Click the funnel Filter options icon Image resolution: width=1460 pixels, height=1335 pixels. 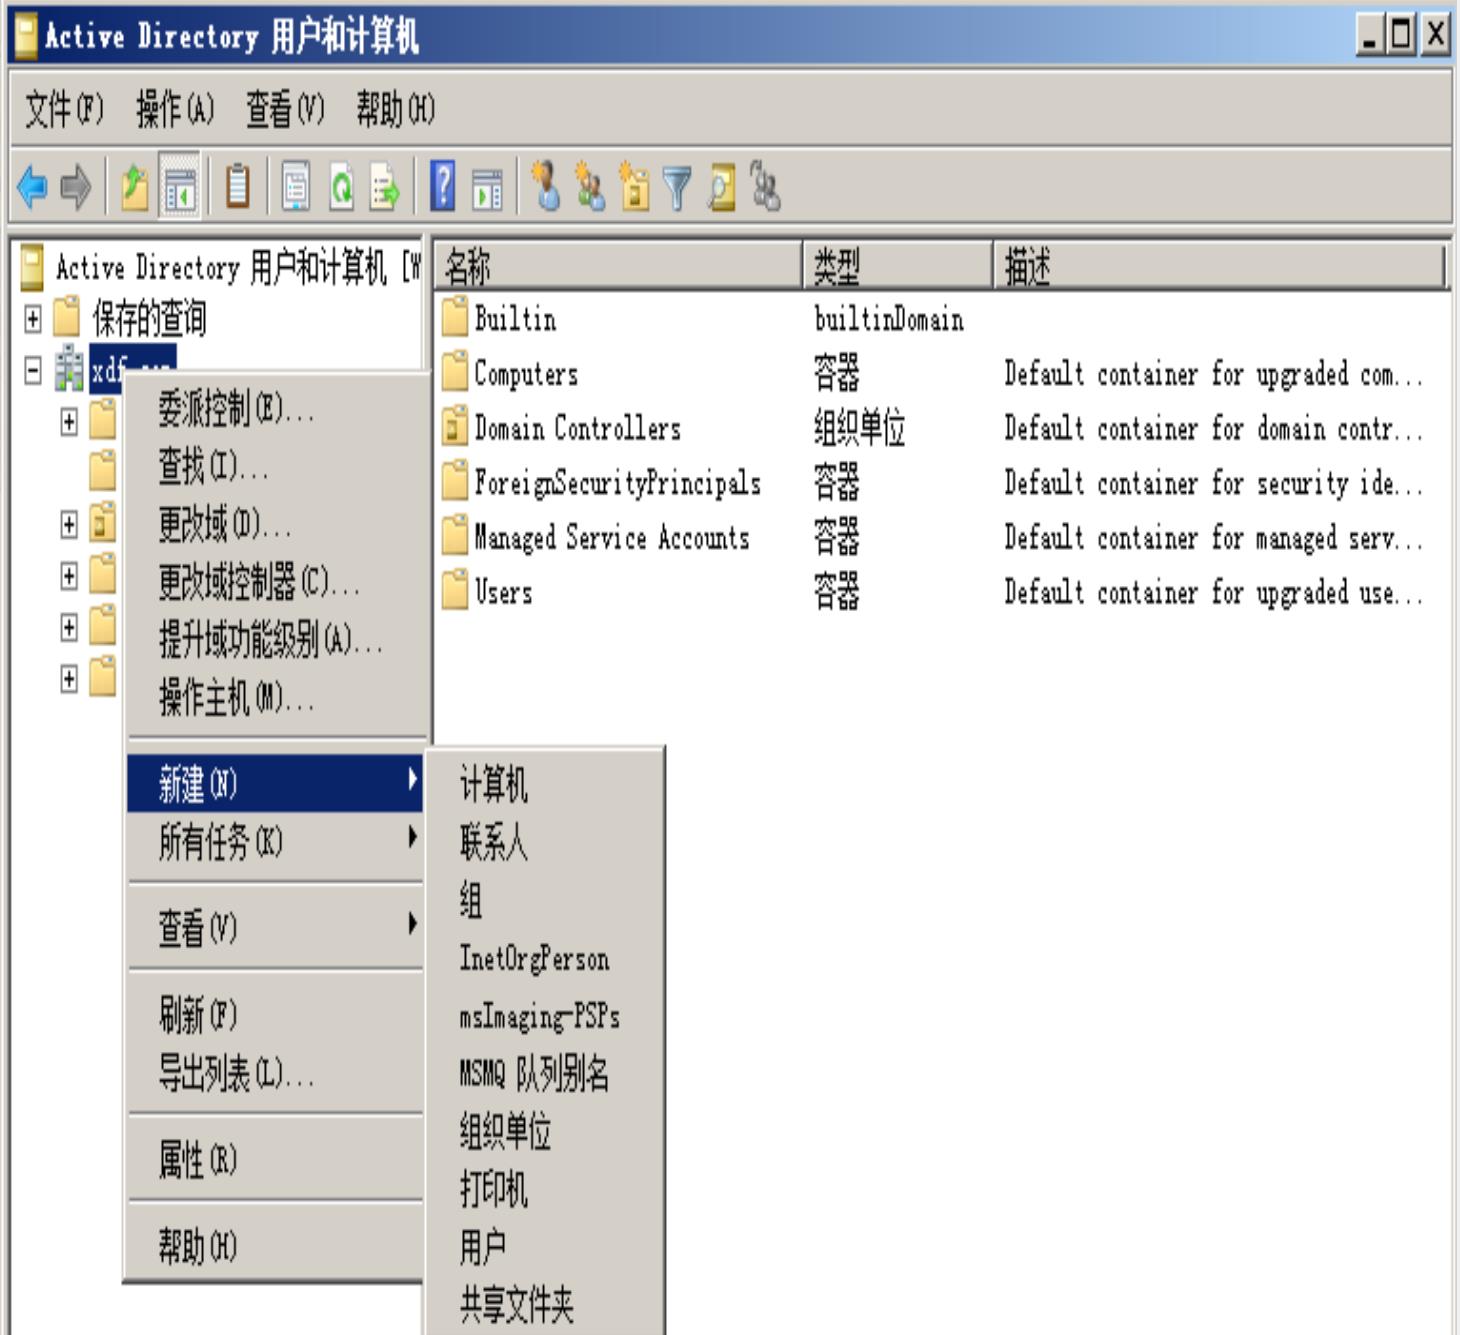677,188
